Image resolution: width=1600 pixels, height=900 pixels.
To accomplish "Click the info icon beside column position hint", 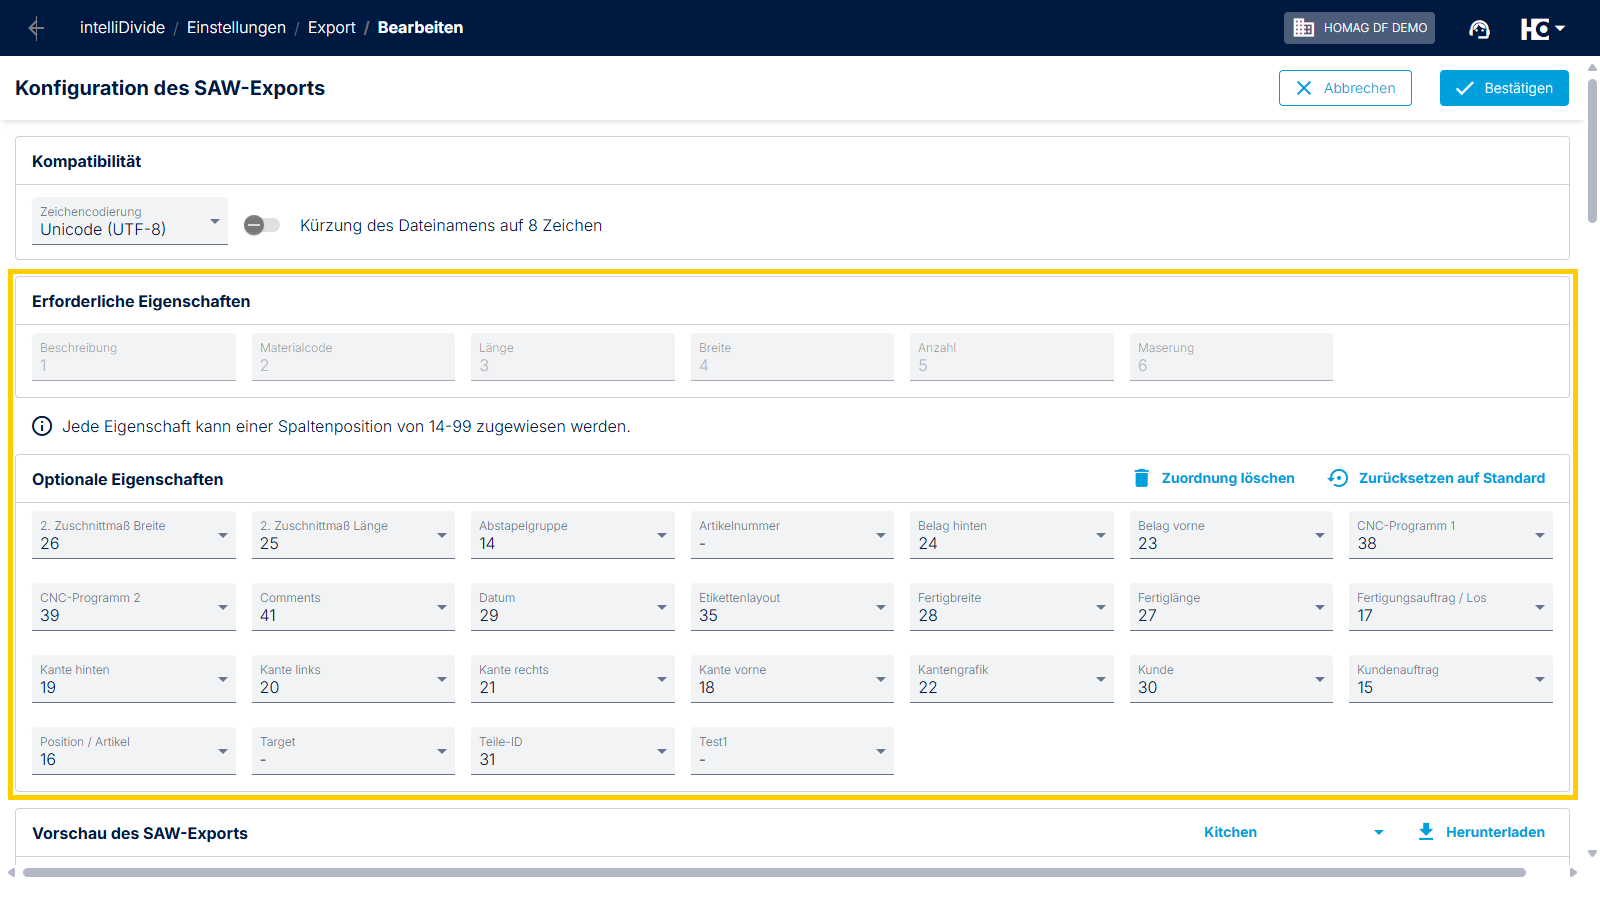I will point(42,426).
